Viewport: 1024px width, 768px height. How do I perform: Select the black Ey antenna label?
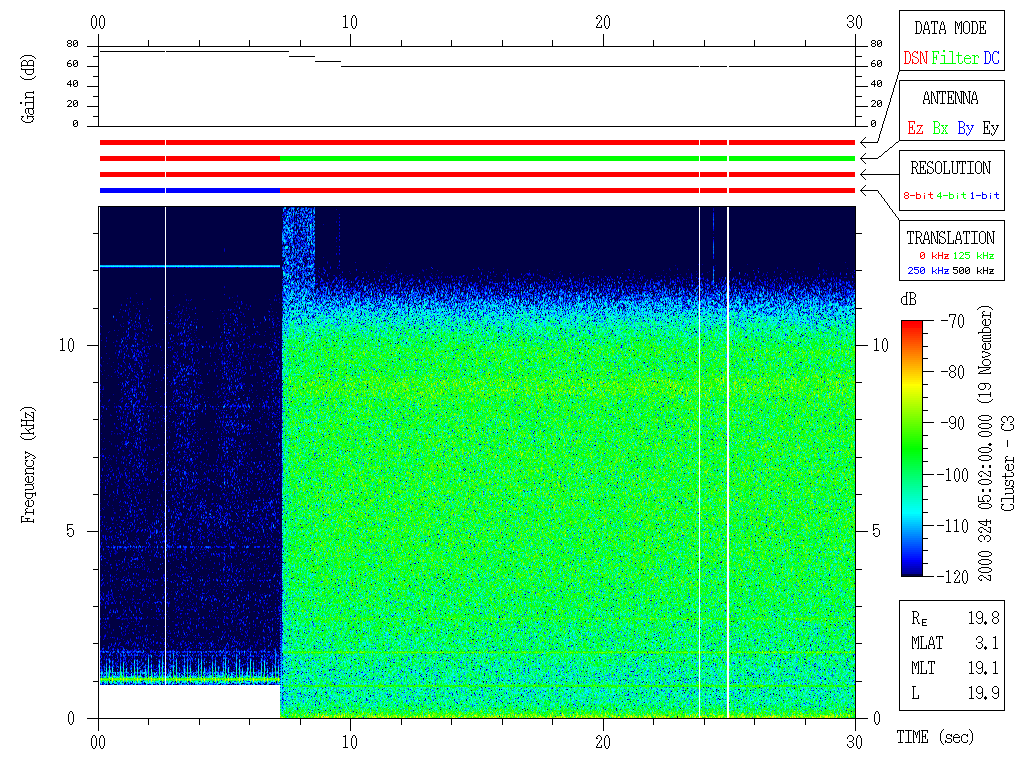pyautogui.click(x=990, y=129)
